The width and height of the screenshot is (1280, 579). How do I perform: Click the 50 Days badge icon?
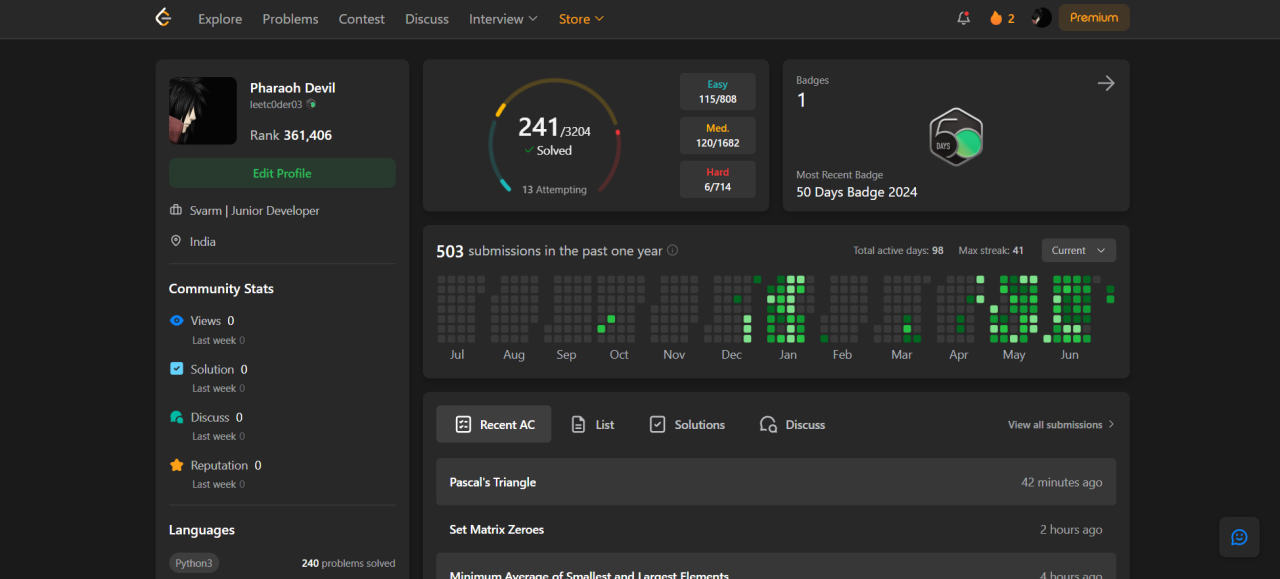pyautogui.click(x=956, y=137)
